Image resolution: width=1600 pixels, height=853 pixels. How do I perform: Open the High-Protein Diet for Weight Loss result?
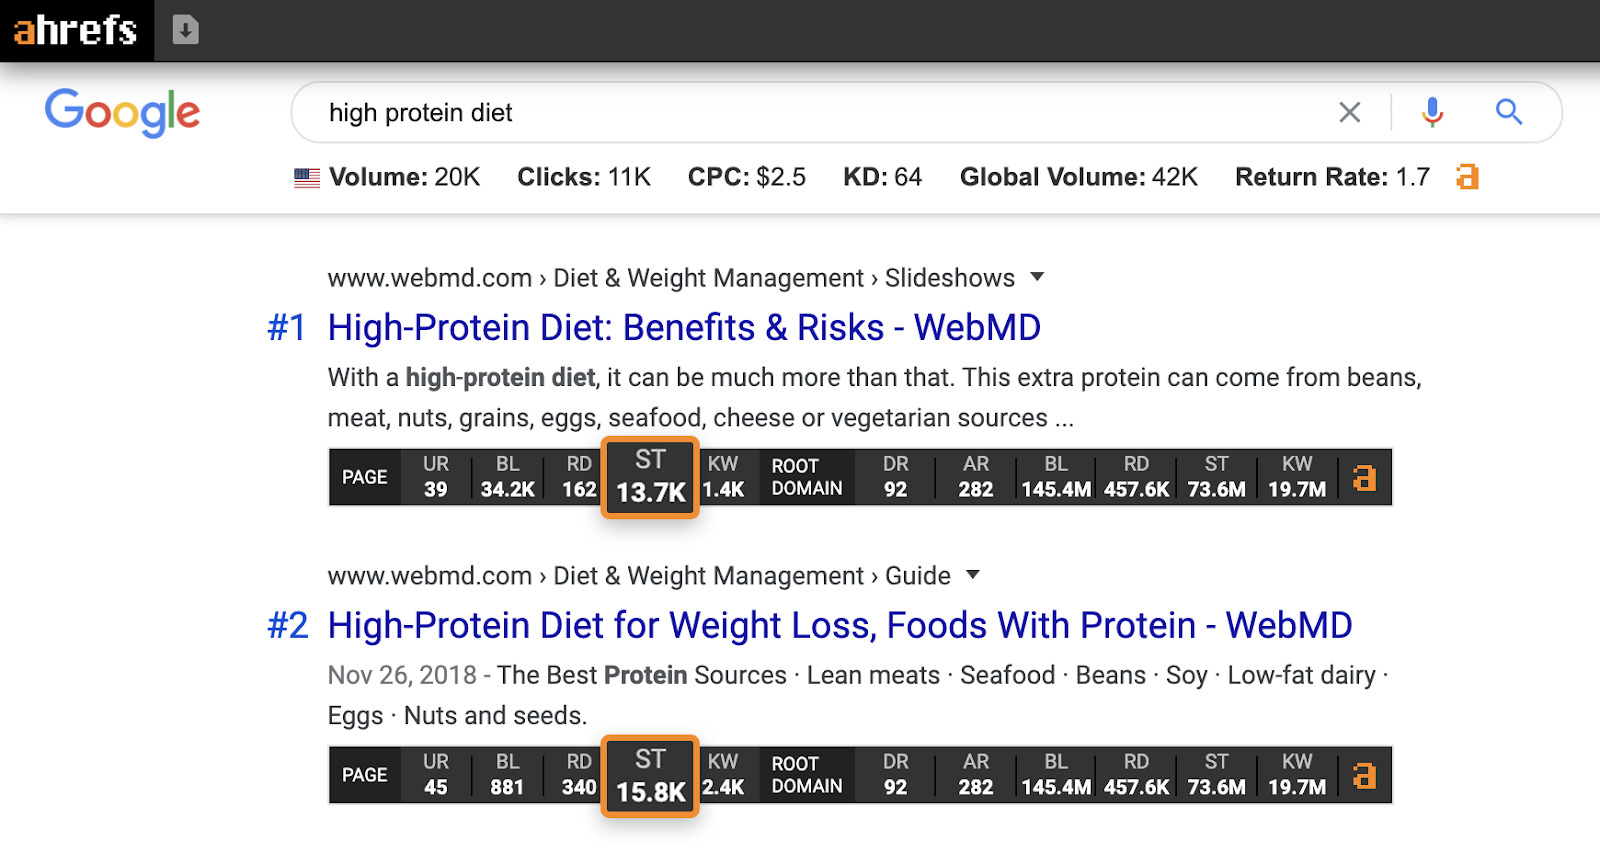pos(838,624)
